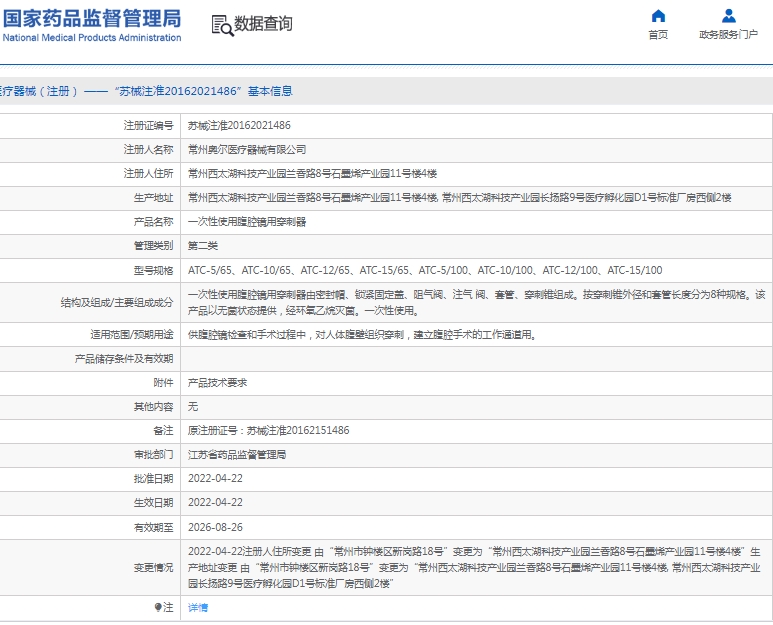Click the registrant name 常州奥尔医疗器械有限公司
The height and width of the screenshot is (625, 773).
coord(247,149)
